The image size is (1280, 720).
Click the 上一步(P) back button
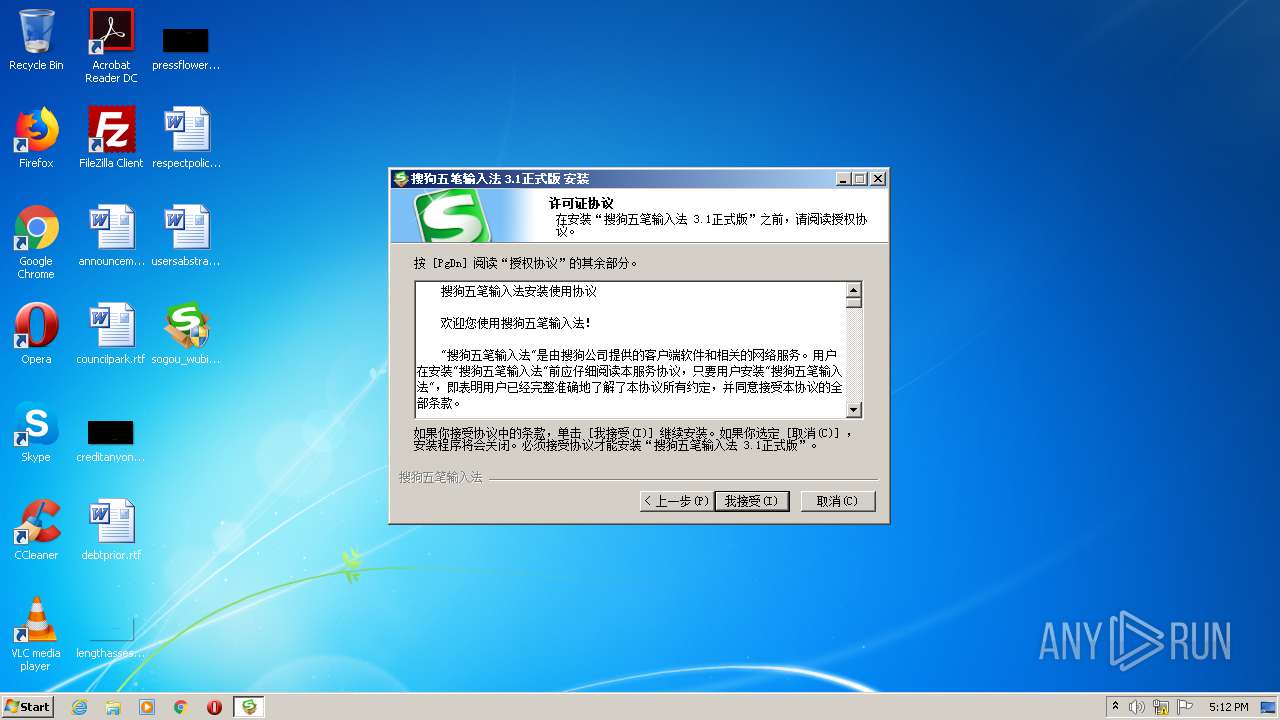676,501
